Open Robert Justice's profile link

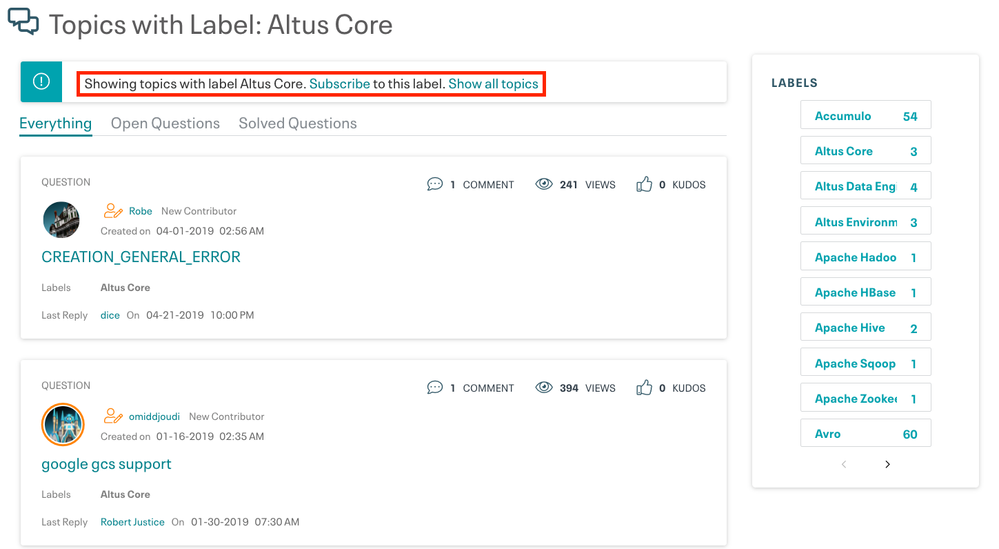[132, 522]
